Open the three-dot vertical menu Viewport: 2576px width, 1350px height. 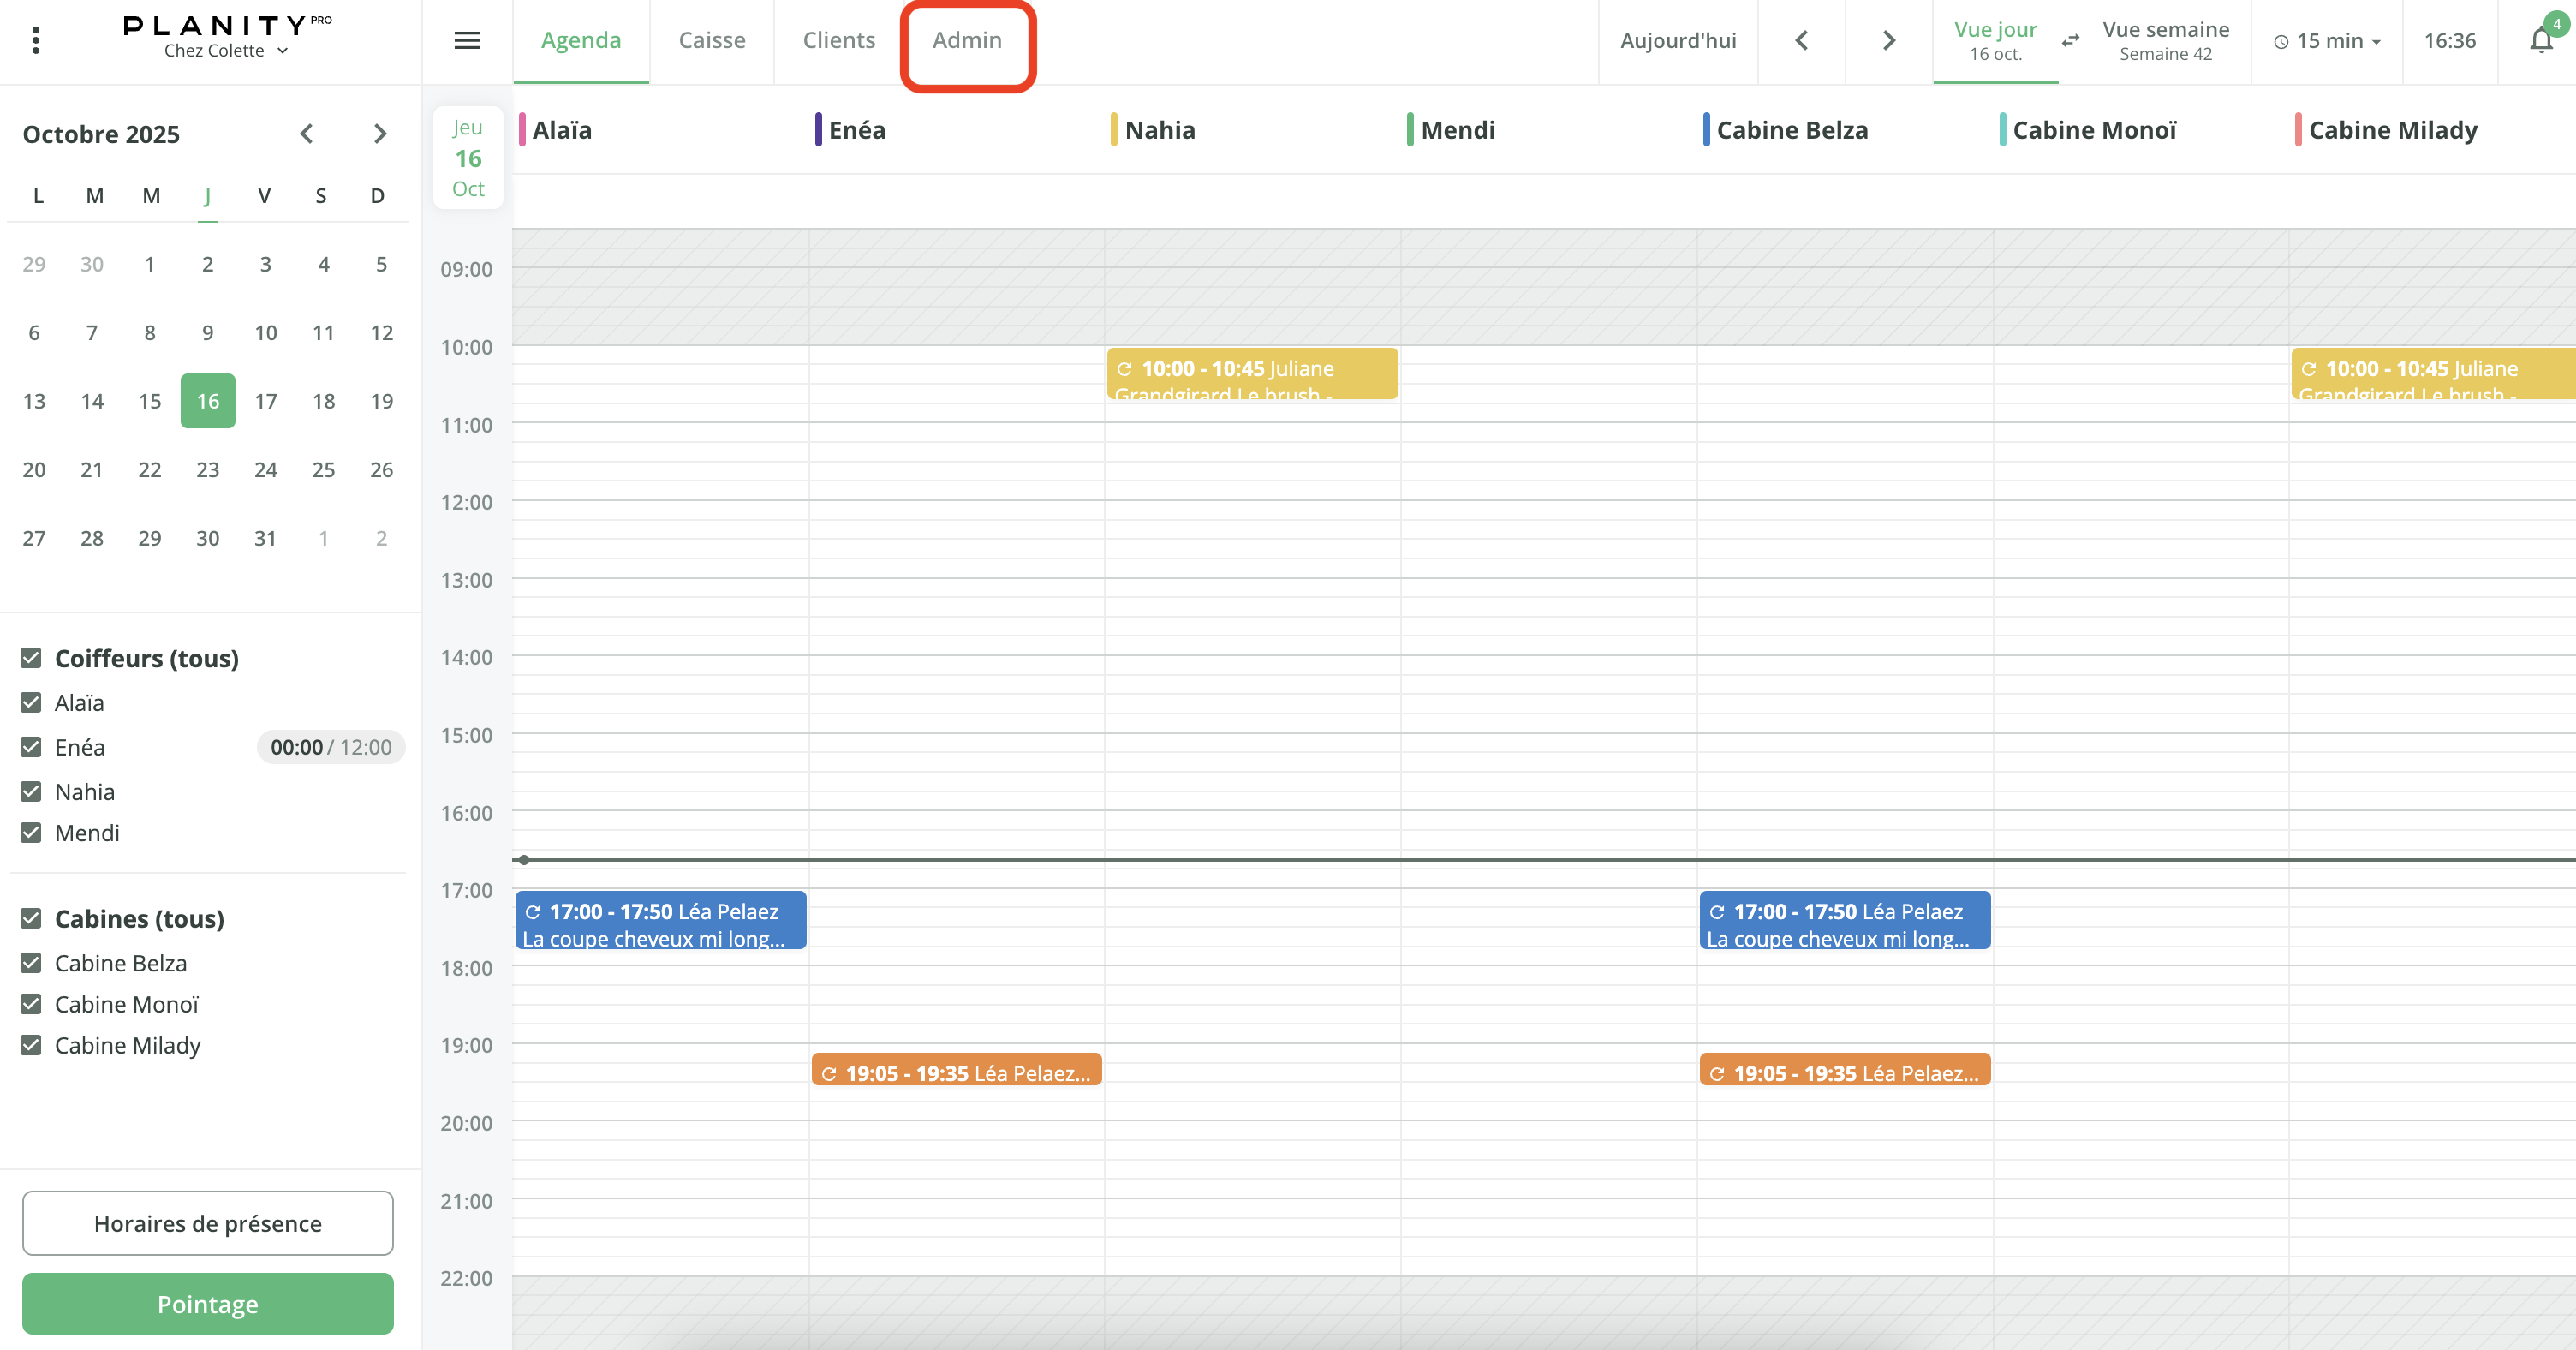pos(36,40)
